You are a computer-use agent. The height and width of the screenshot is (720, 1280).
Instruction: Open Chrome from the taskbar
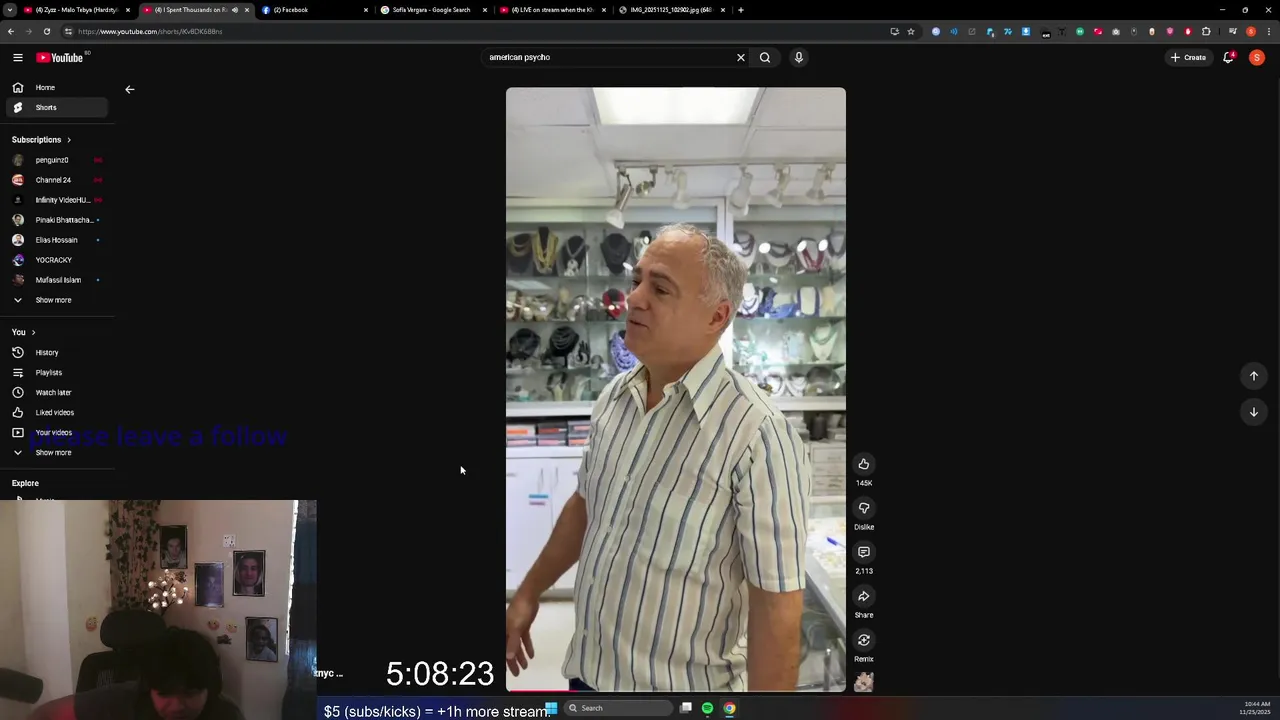tap(730, 708)
